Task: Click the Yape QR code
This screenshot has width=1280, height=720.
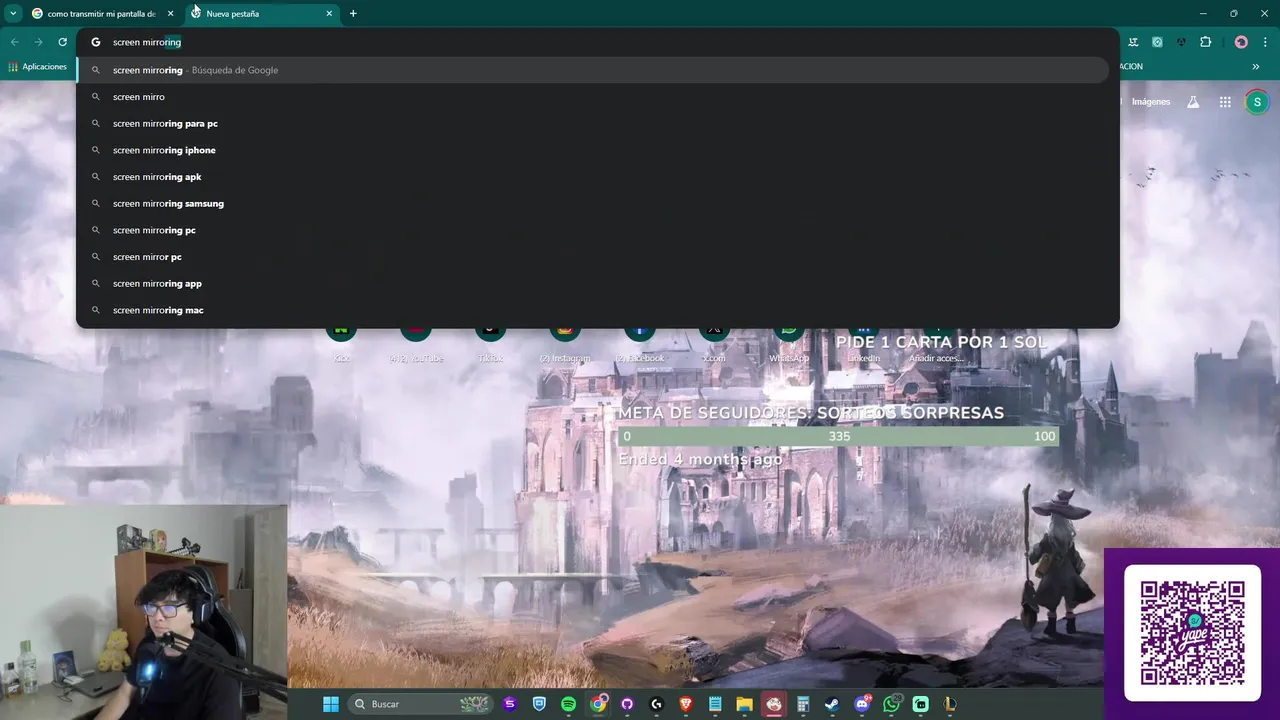Action: click(1192, 632)
